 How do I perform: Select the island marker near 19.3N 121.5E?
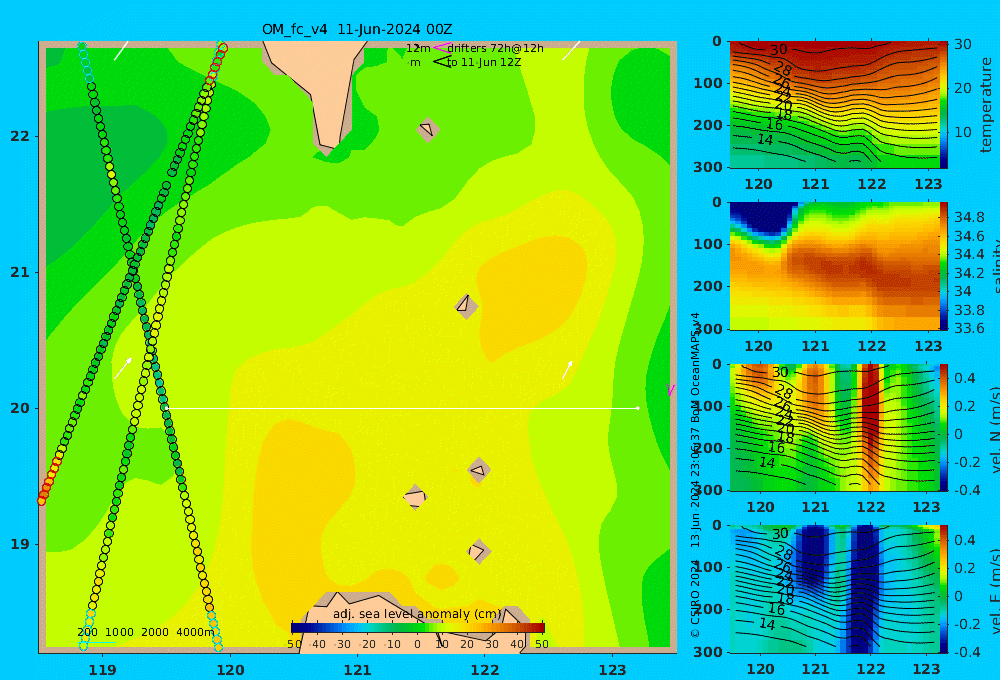coord(415,497)
